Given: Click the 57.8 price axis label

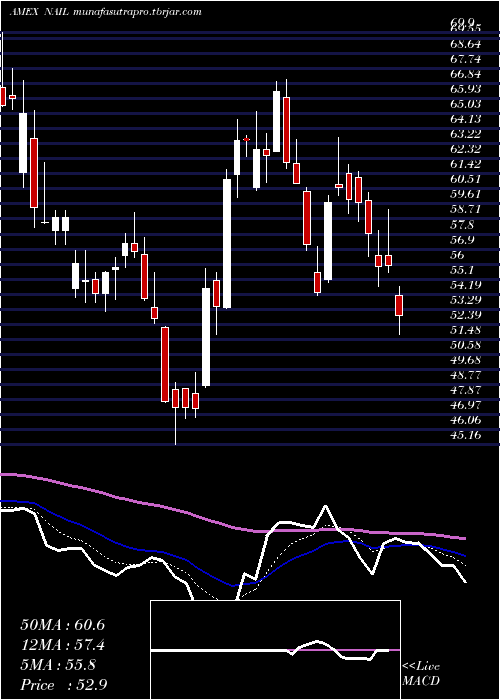Looking at the screenshot, I should (462, 224).
